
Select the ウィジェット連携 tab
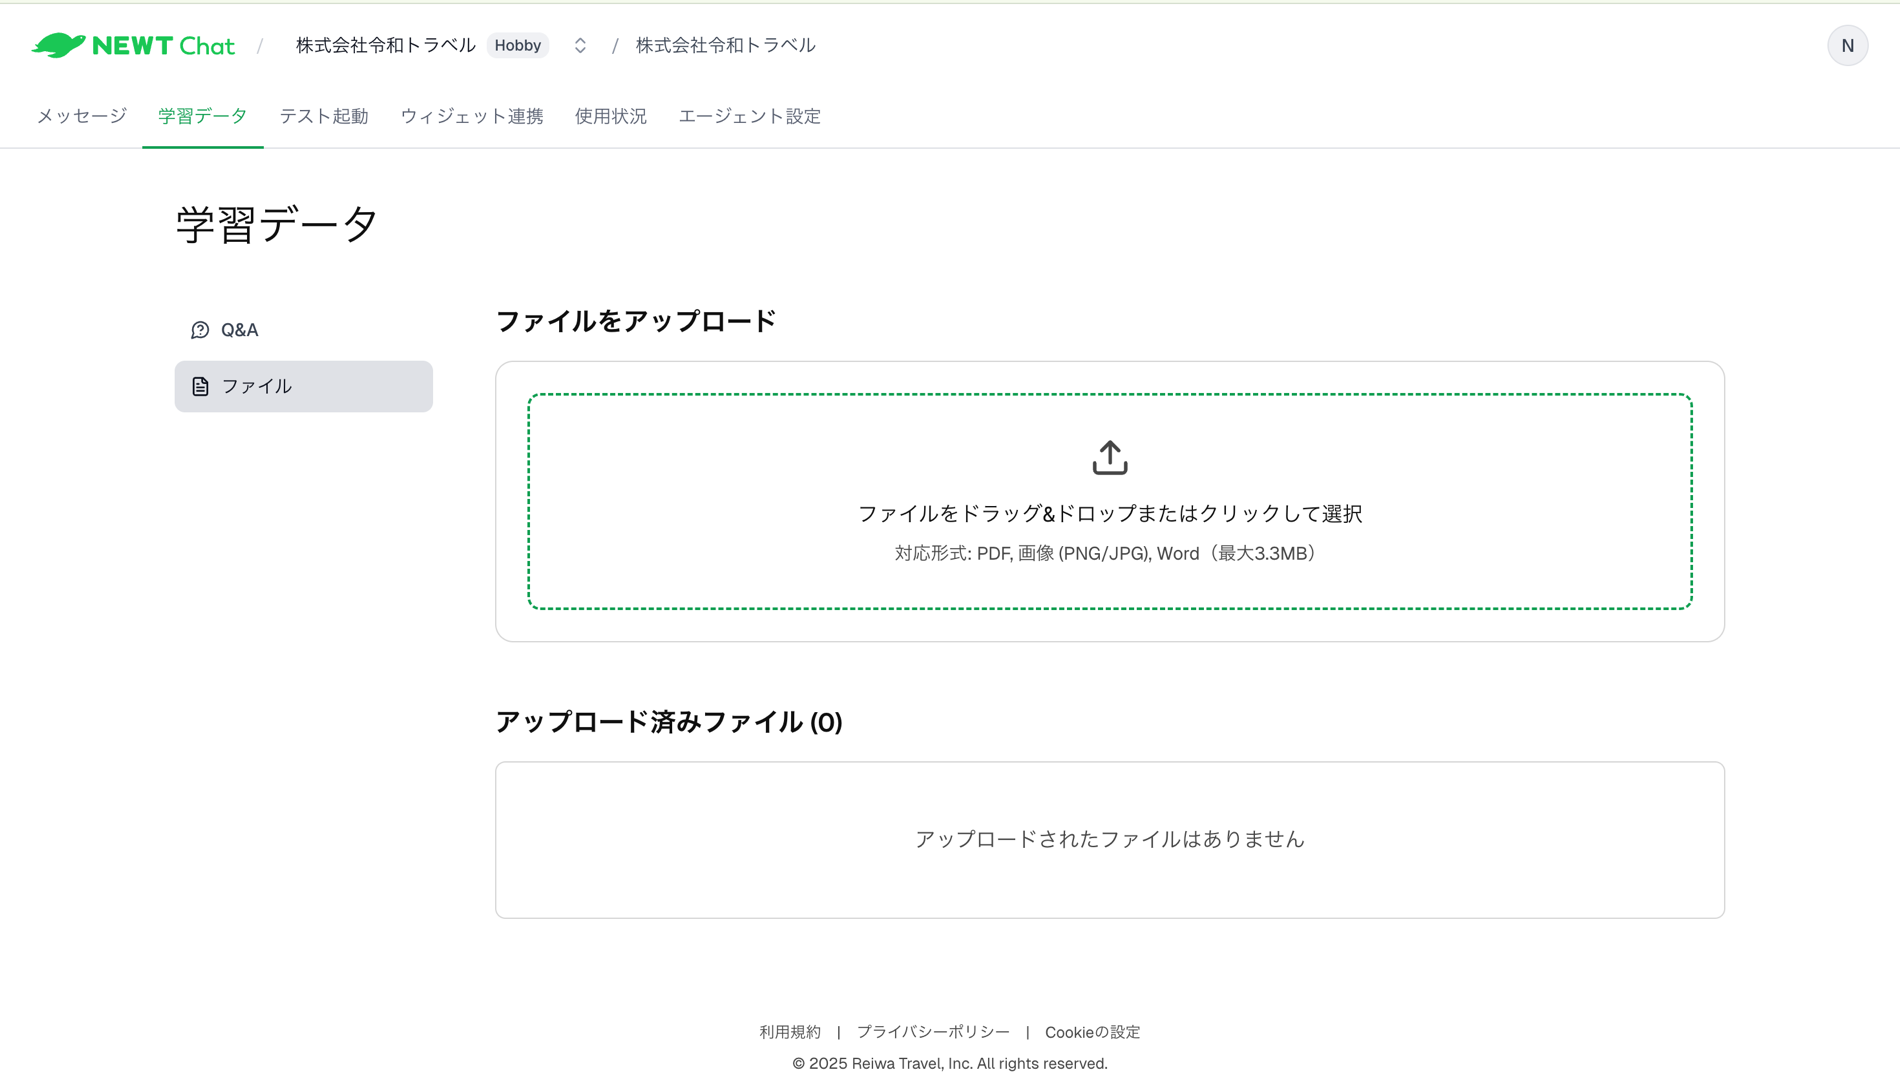[x=471, y=116]
